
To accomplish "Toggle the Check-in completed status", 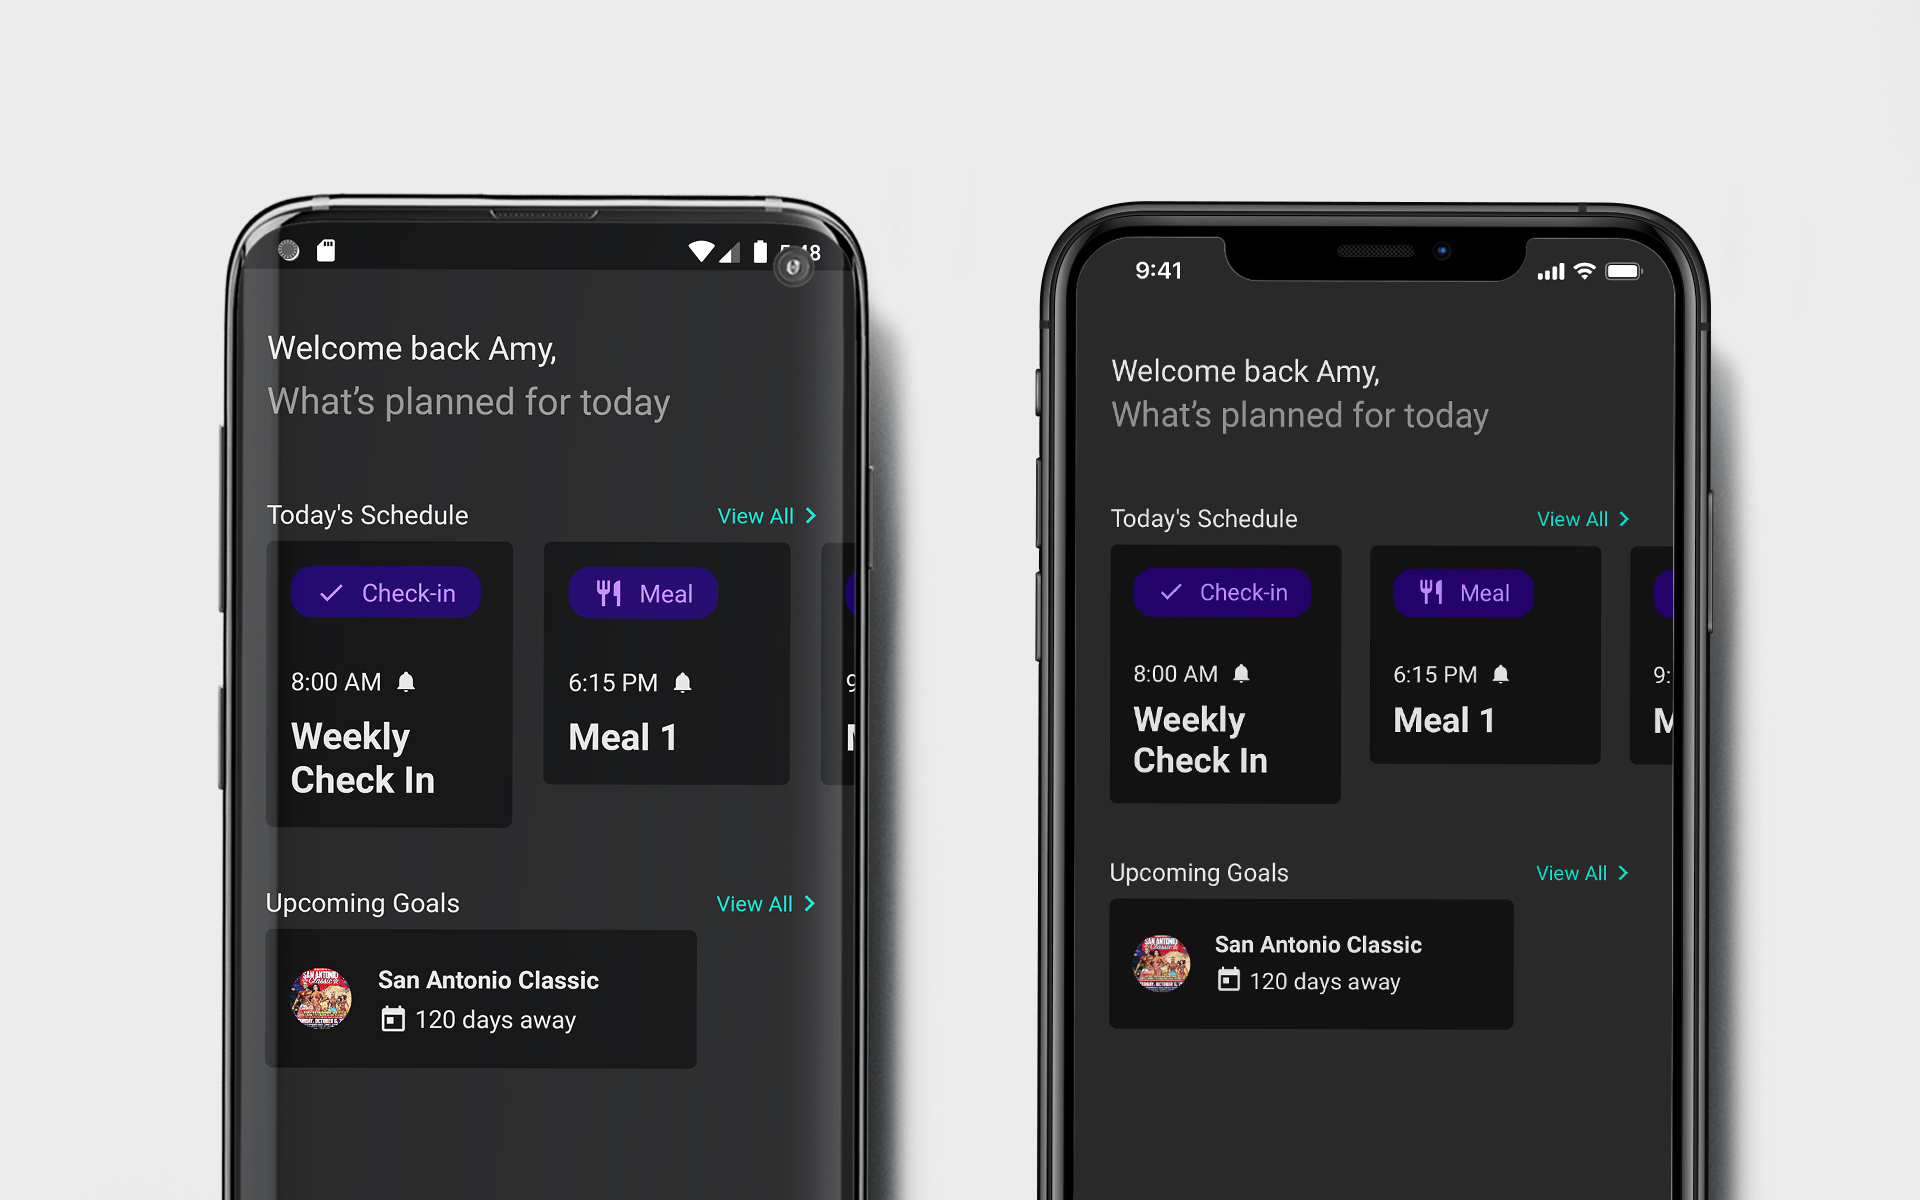I will tap(387, 594).
